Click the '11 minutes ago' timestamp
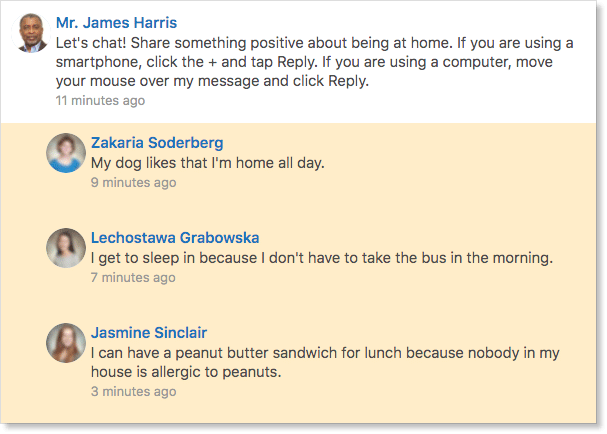This screenshot has width=607, height=434. 100,100
